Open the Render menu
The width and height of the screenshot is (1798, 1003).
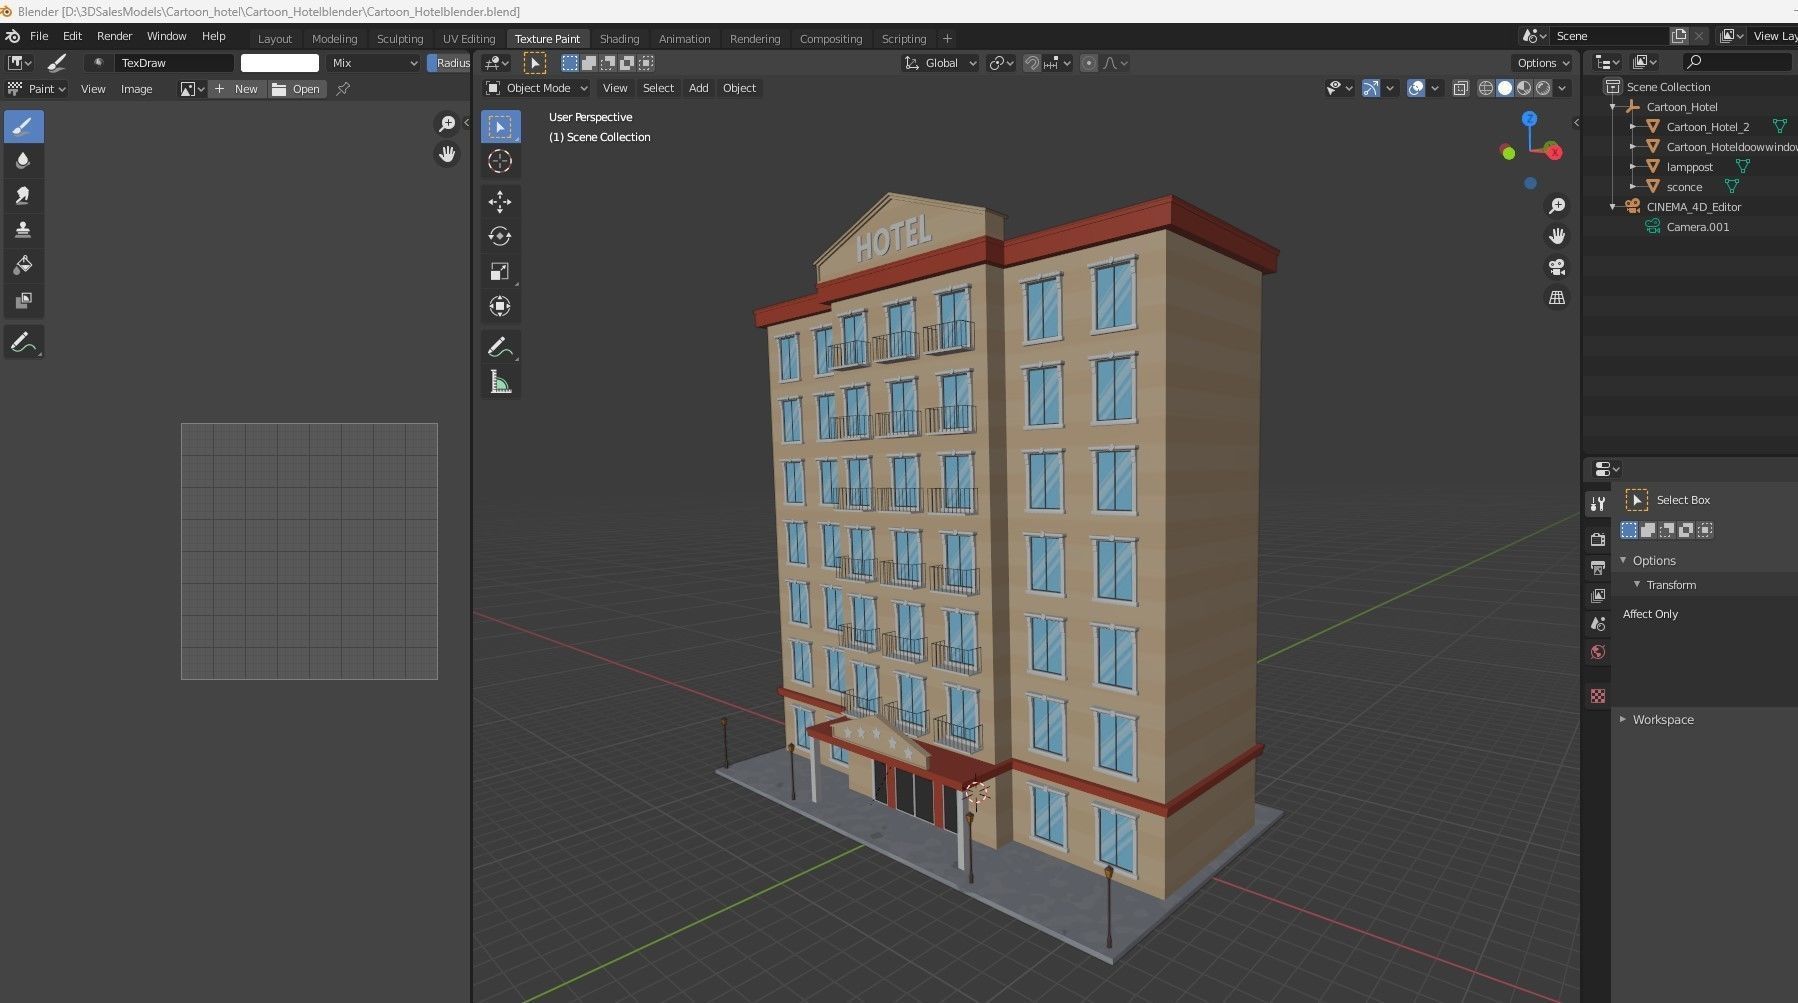coord(114,36)
